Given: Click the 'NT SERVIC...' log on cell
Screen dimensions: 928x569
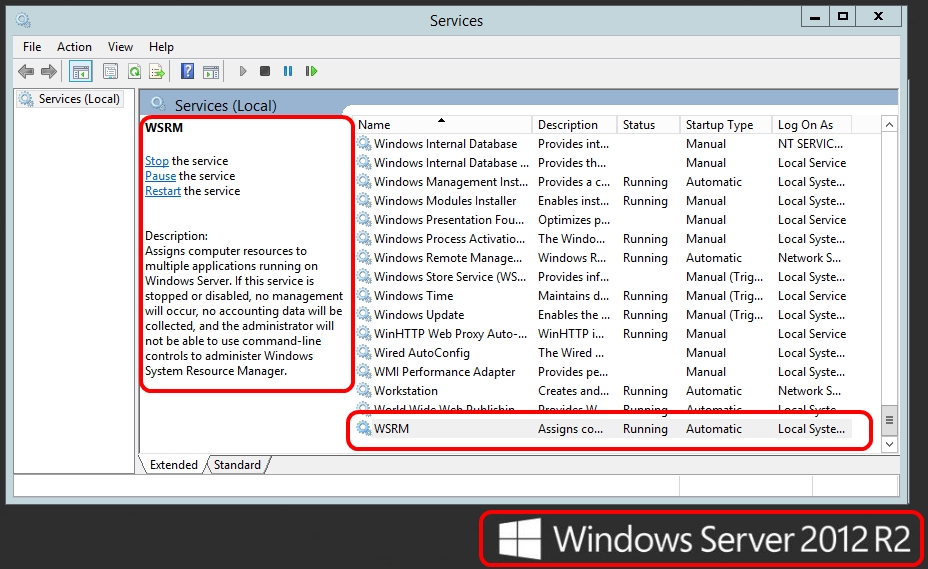Looking at the screenshot, I should pyautogui.click(x=810, y=144).
